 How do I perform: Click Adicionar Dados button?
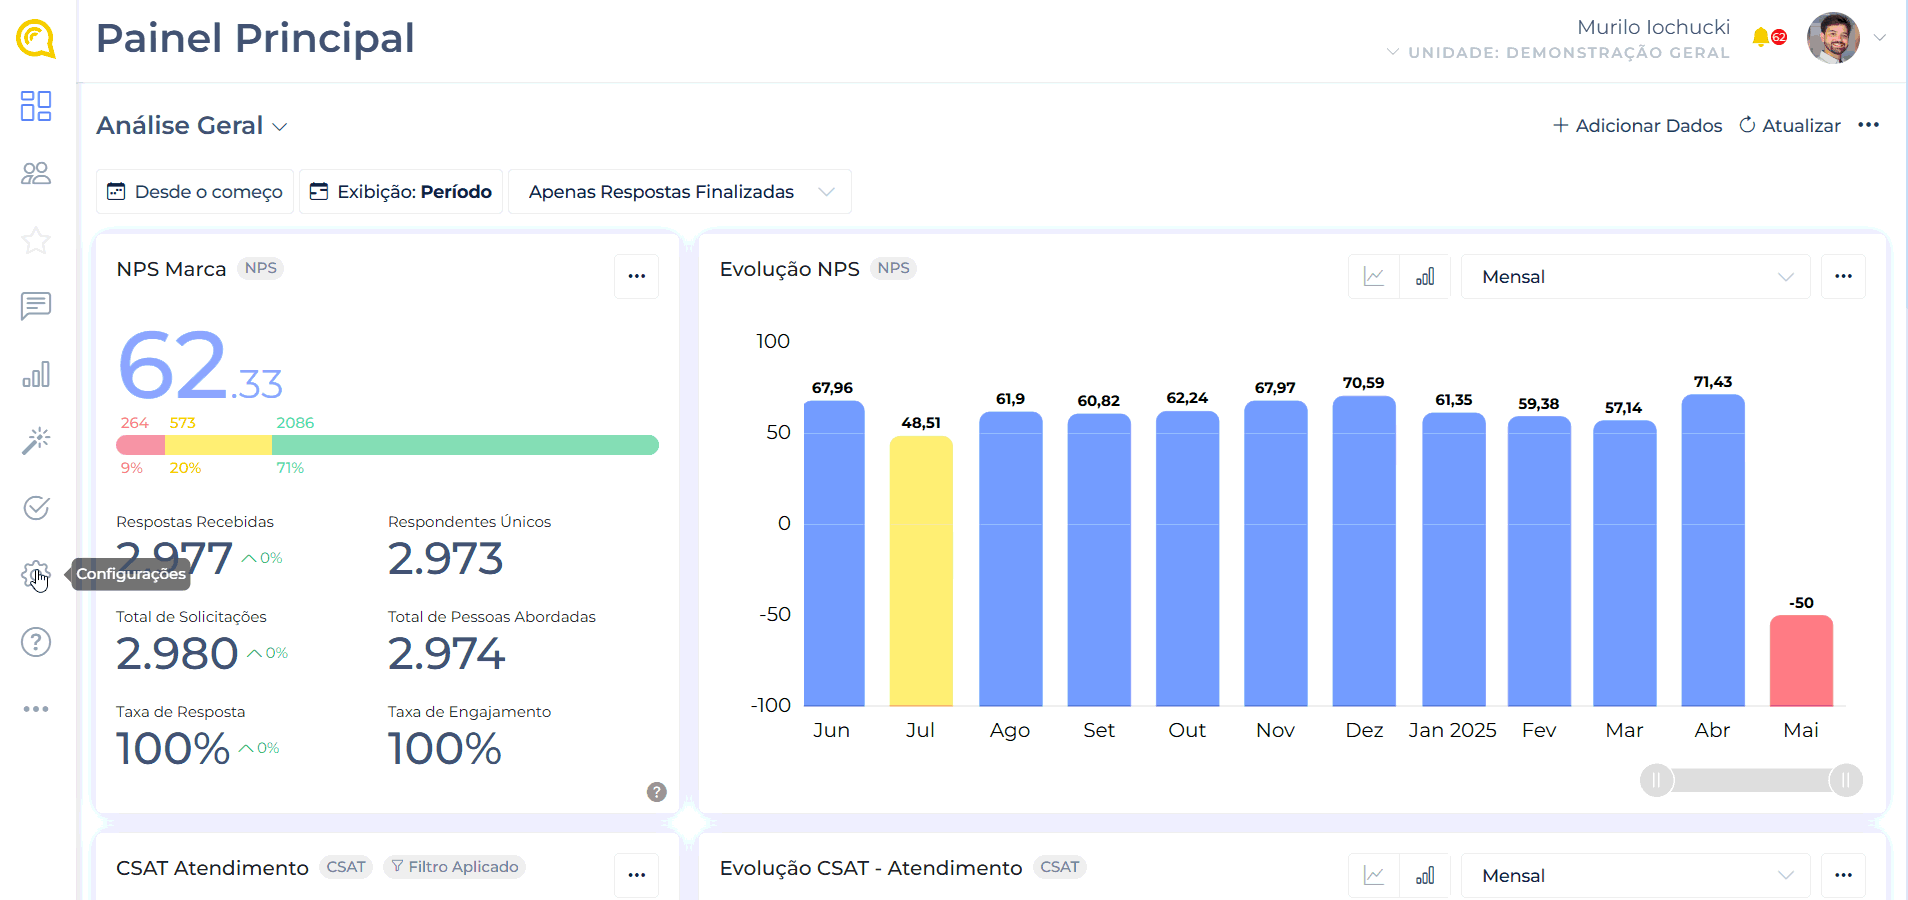tap(1637, 126)
